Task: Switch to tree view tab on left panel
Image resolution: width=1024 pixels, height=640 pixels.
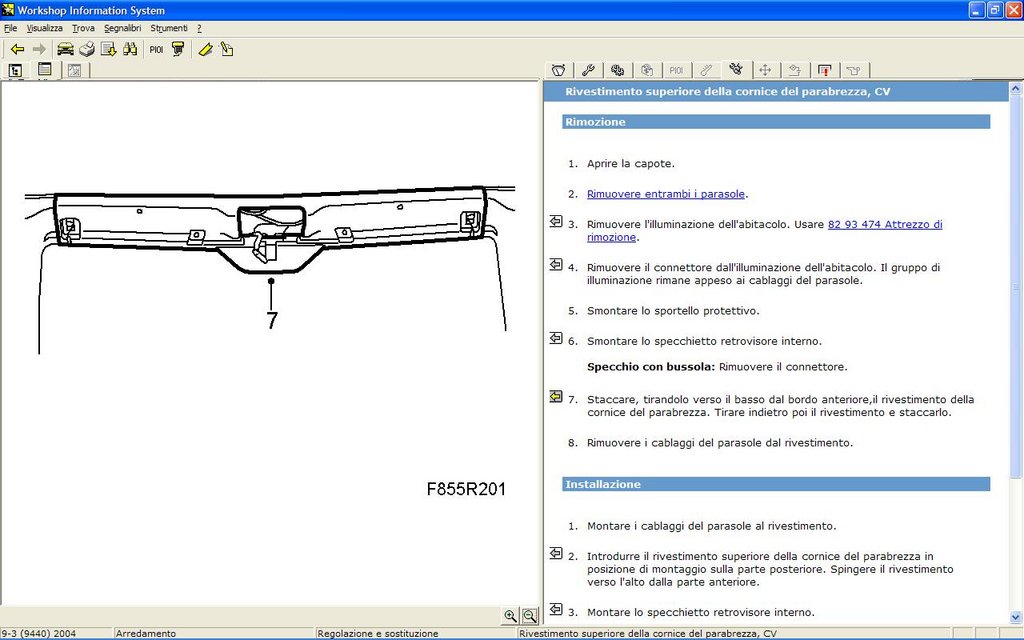Action: (16, 70)
